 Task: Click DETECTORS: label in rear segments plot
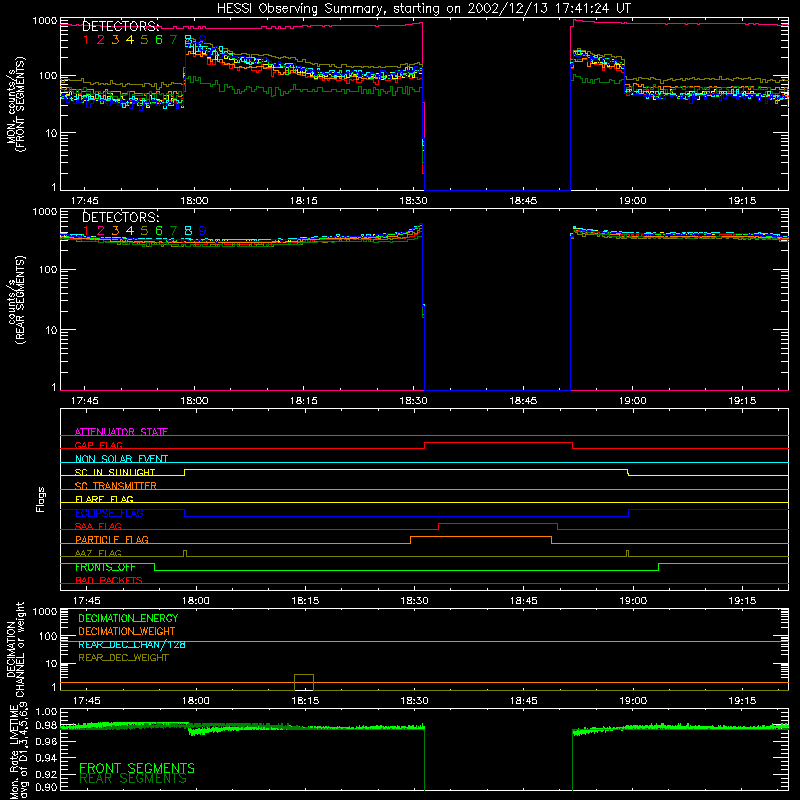coord(120,217)
